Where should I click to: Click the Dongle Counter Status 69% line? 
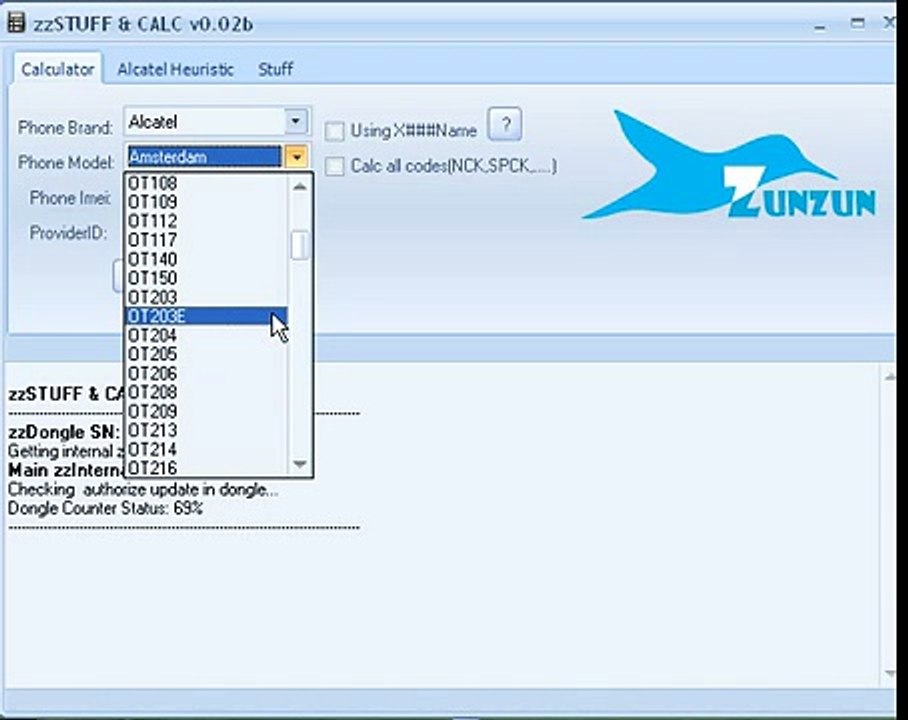click(x=105, y=509)
